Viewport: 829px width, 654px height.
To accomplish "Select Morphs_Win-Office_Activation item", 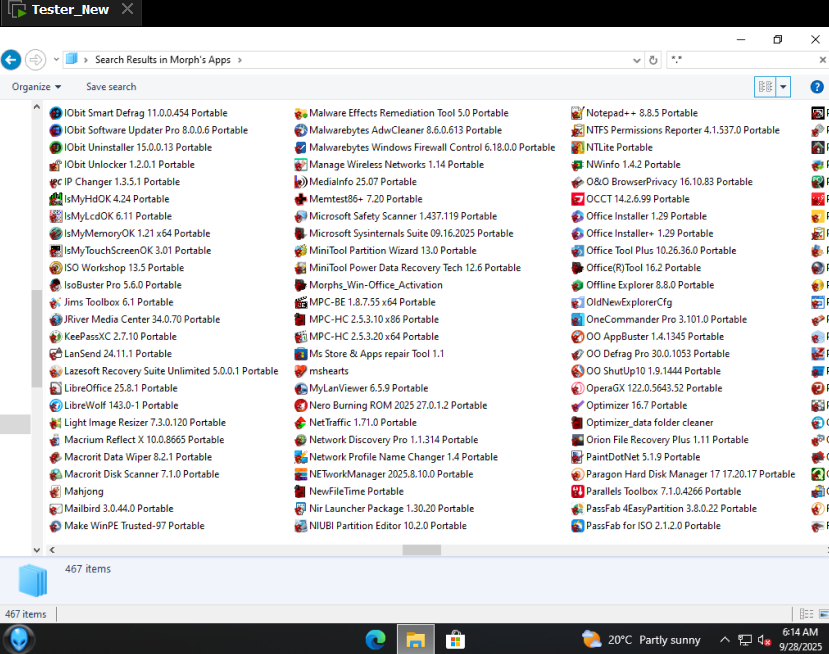I will coord(369,285).
